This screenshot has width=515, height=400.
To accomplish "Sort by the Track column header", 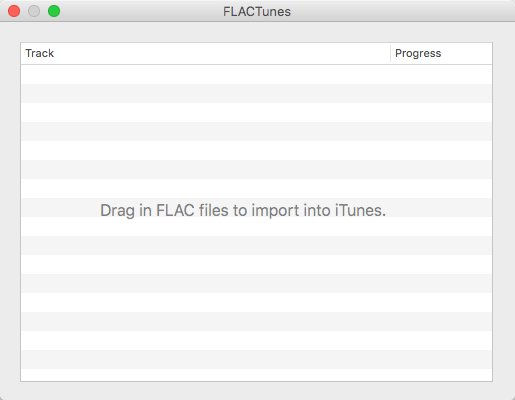I will pos(205,53).
